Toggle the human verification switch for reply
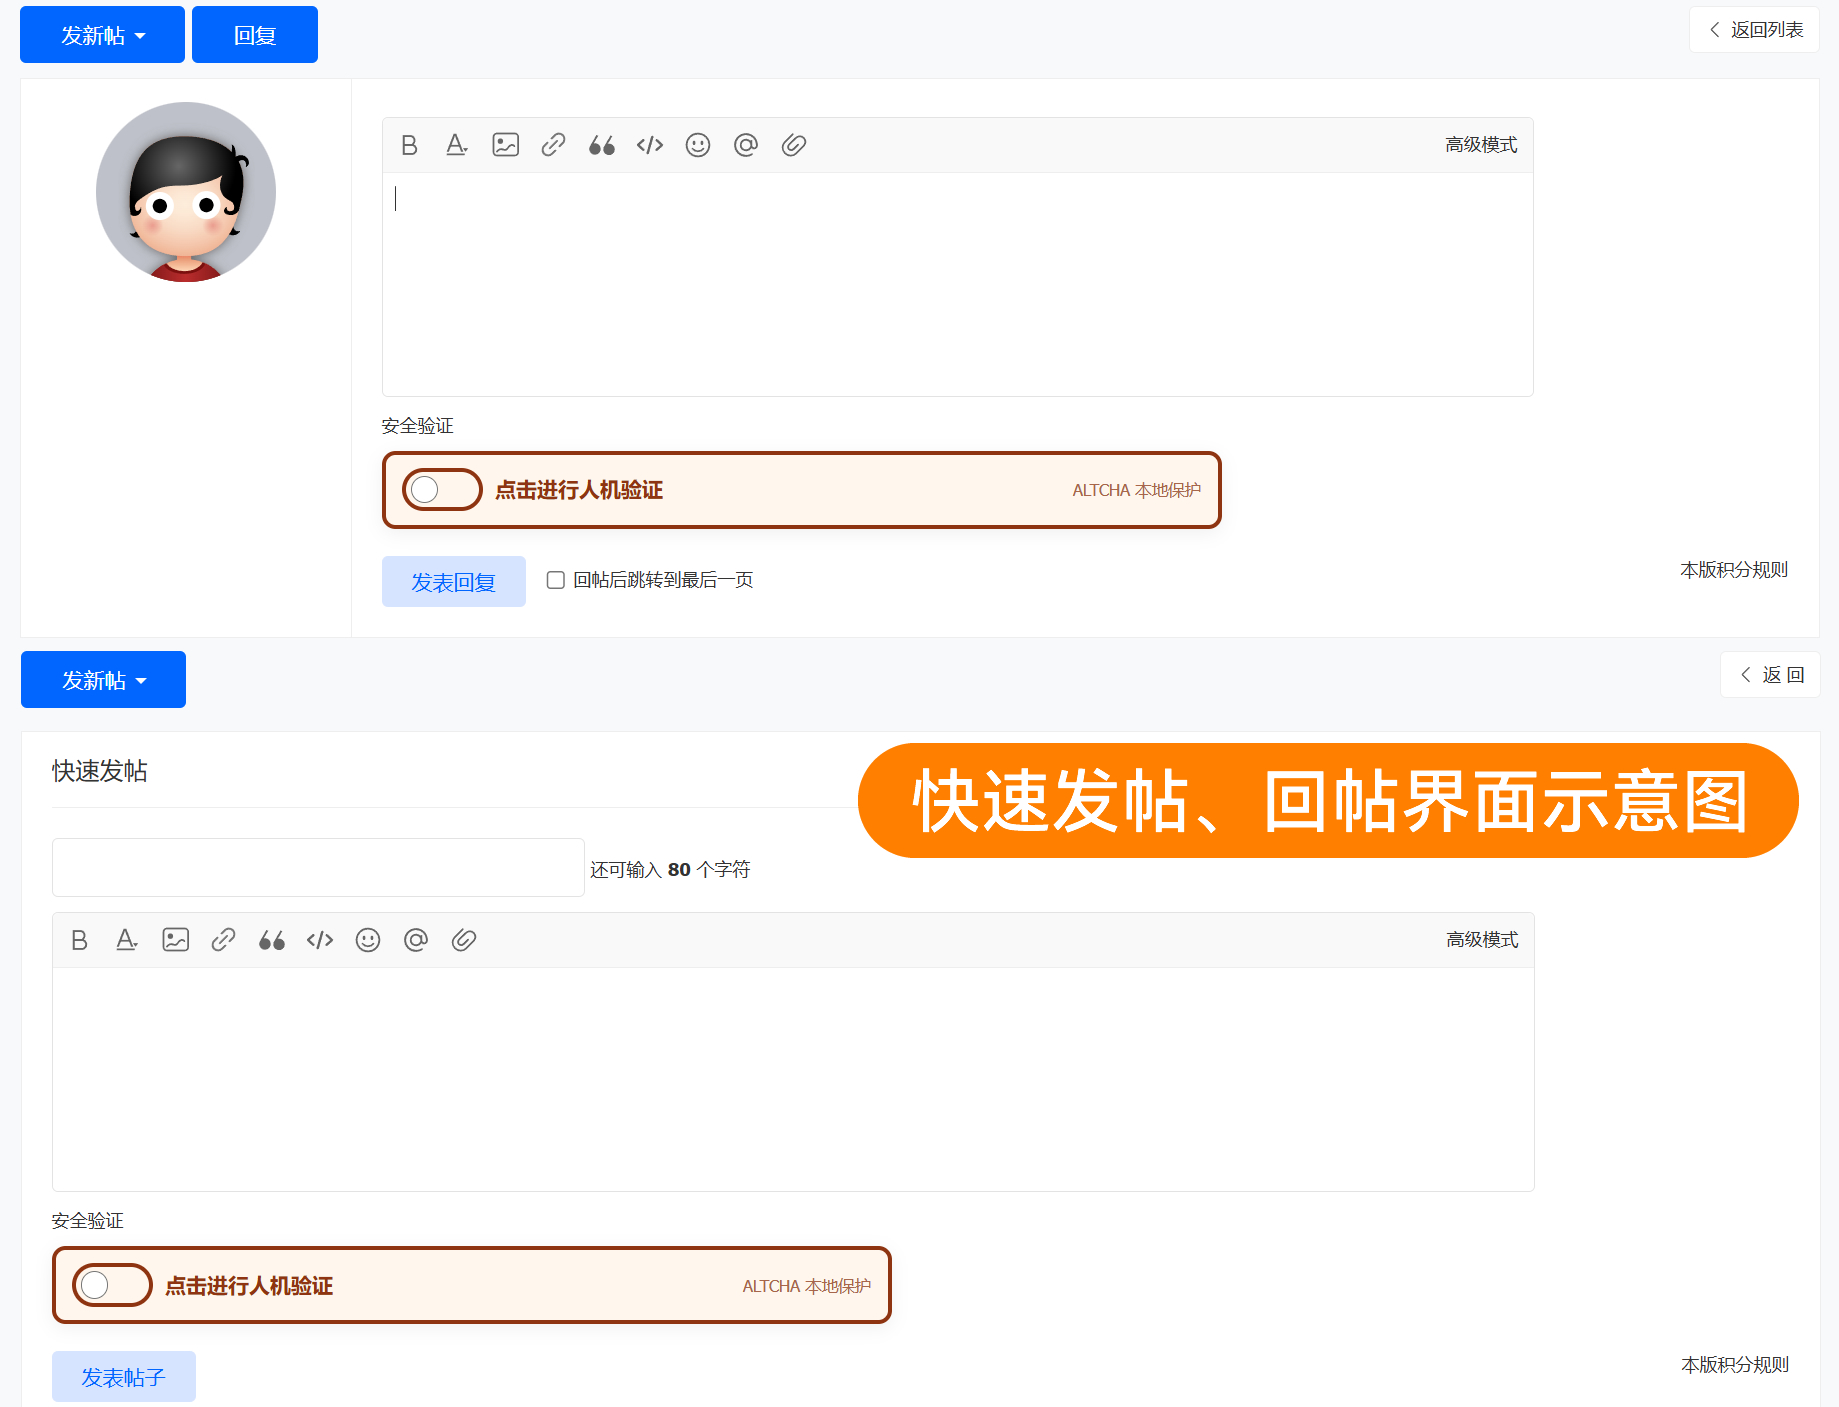The height and width of the screenshot is (1407, 1839). click(442, 490)
